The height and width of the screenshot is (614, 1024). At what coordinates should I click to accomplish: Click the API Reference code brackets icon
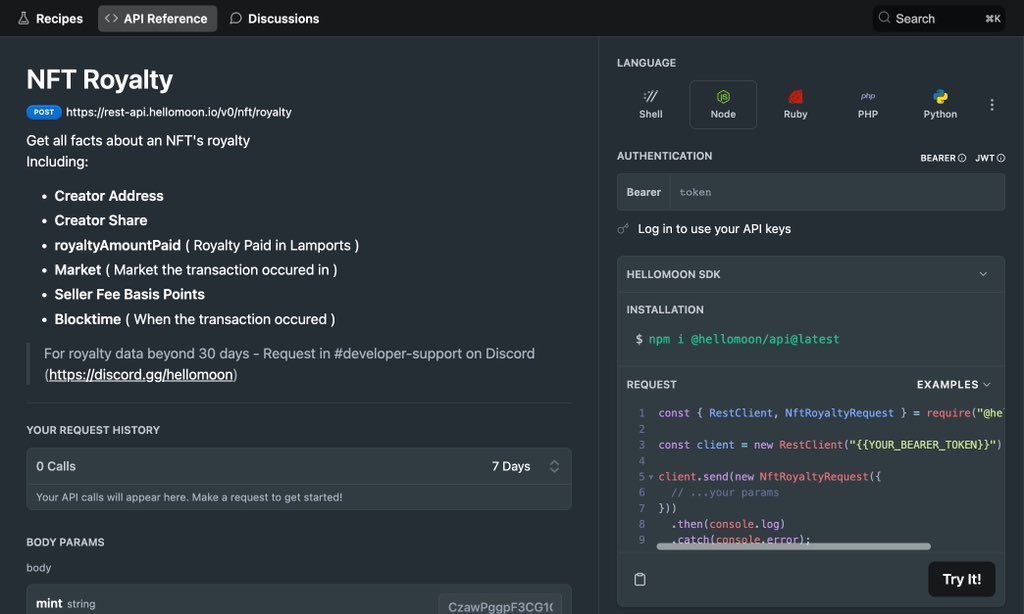click(111, 18)
